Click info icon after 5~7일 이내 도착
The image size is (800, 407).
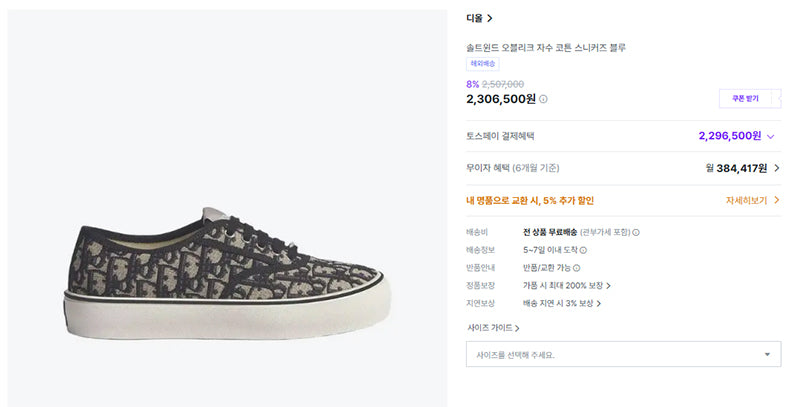[x=583, y=250]
